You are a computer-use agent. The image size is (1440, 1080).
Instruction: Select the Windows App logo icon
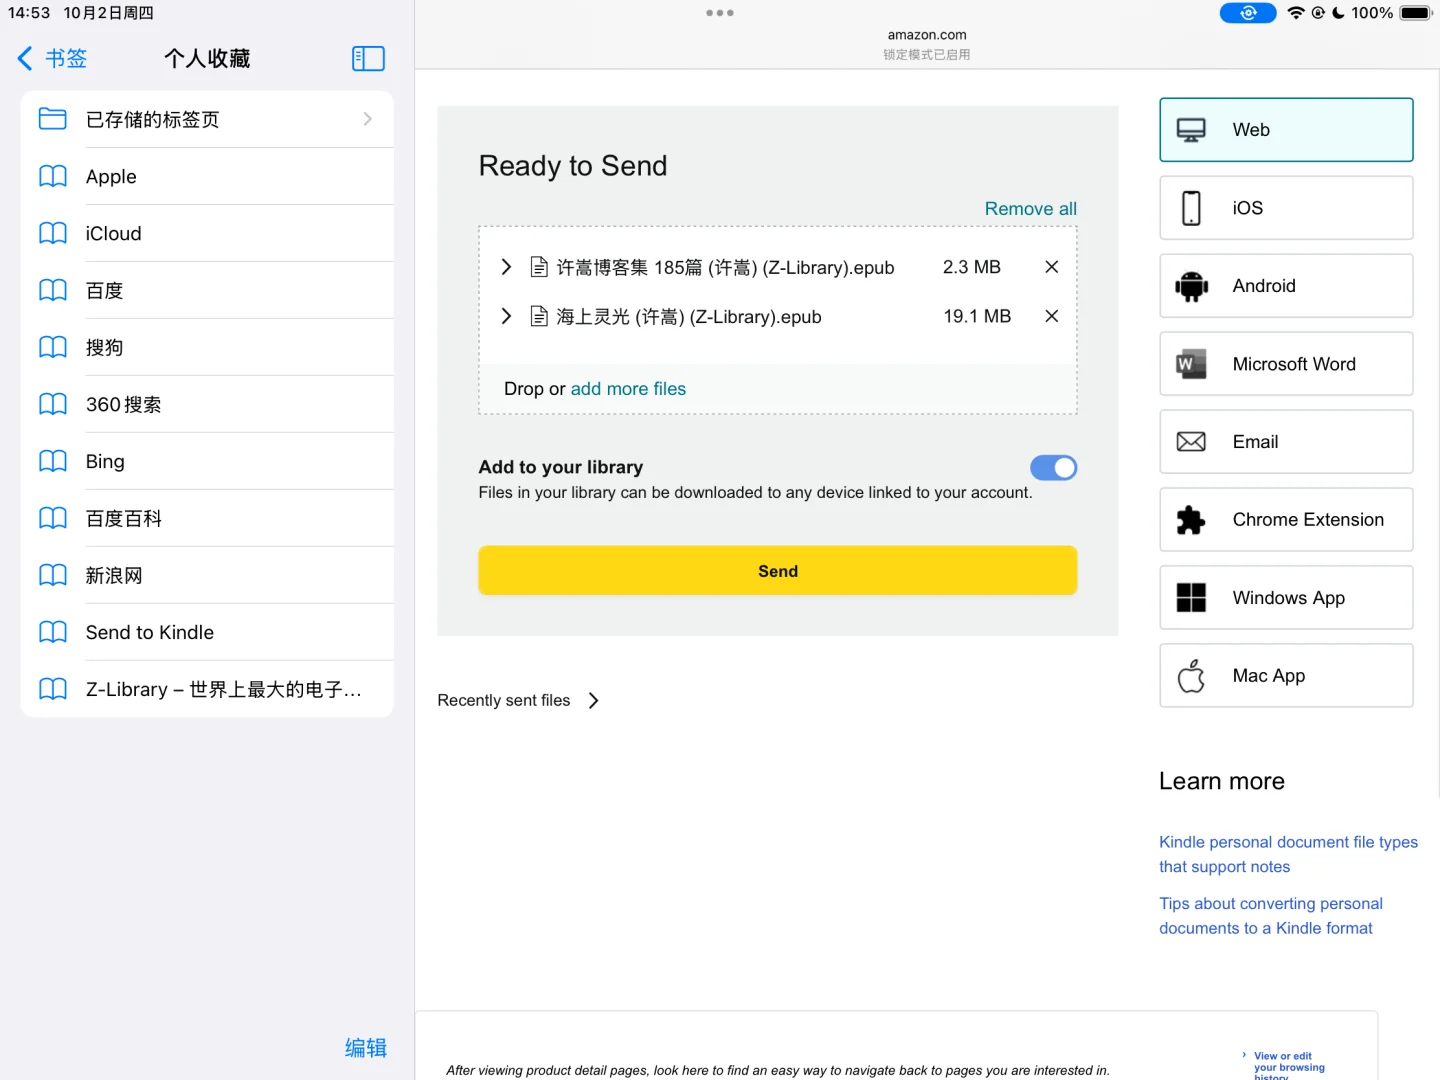pos(1191,598)
